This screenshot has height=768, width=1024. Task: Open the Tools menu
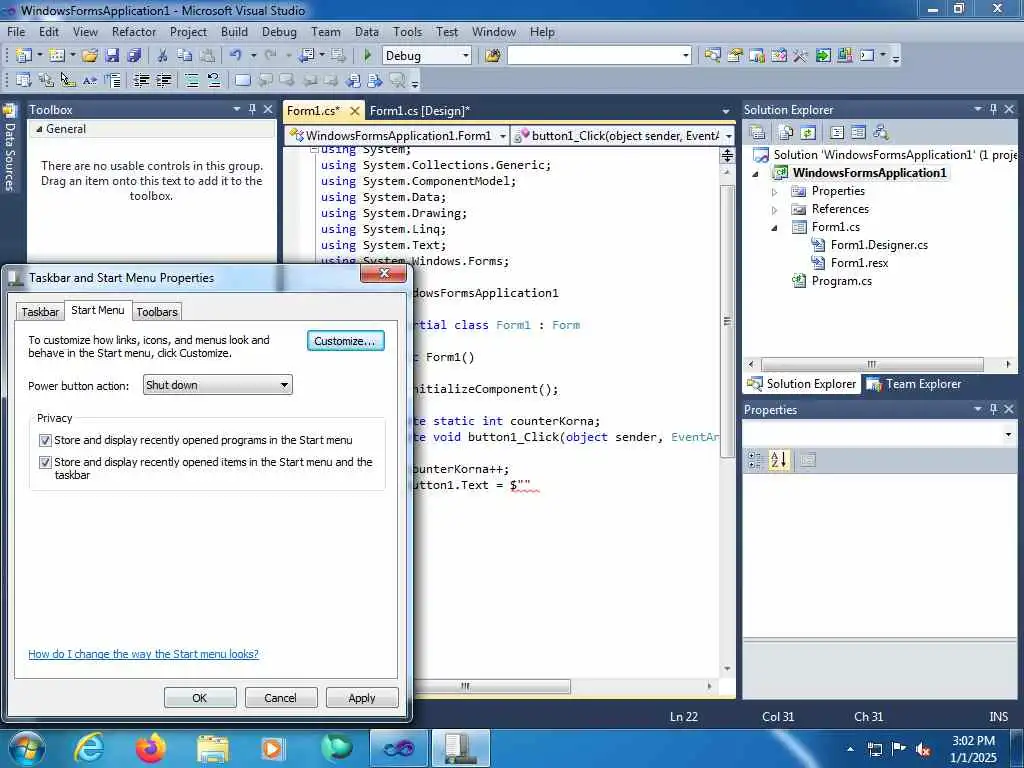pos(408,31)
